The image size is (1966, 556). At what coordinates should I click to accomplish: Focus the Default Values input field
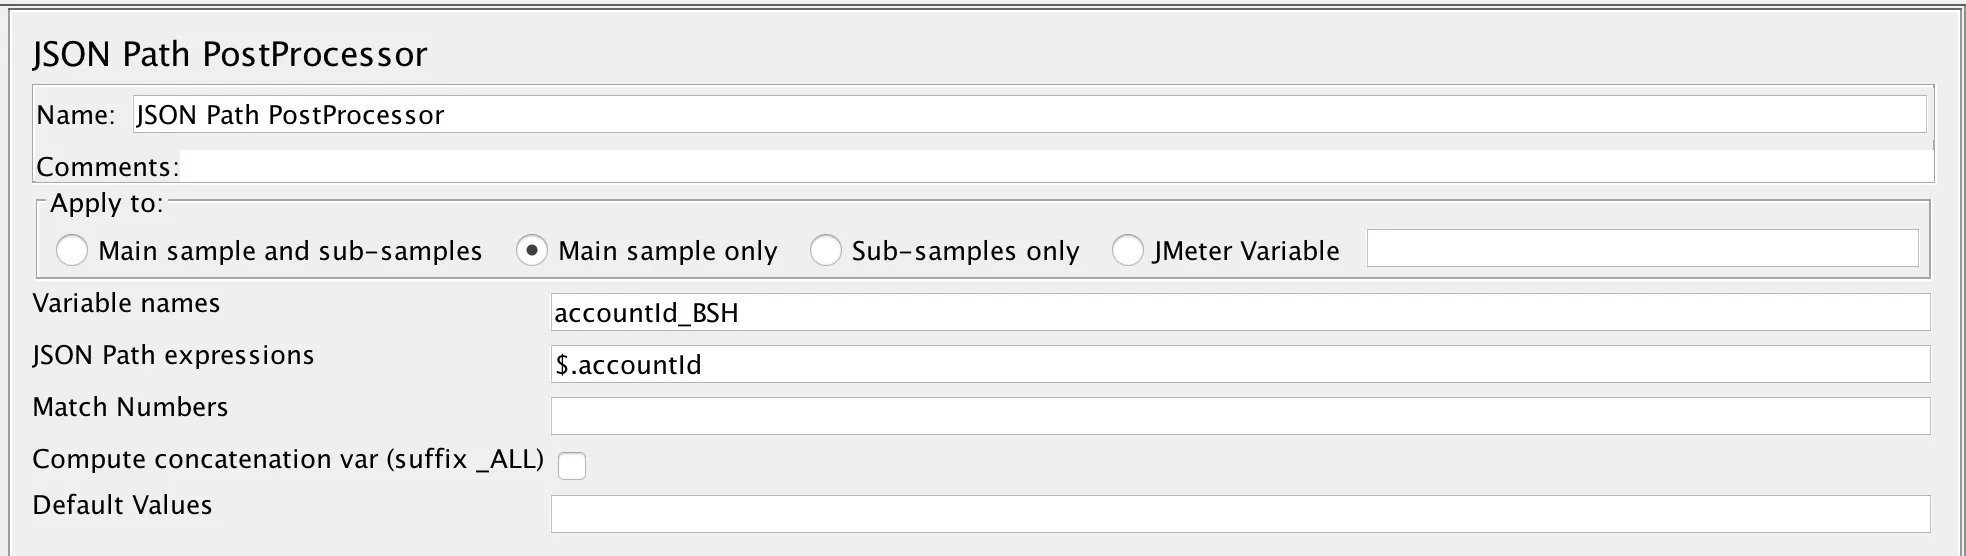click(1240, 514)
